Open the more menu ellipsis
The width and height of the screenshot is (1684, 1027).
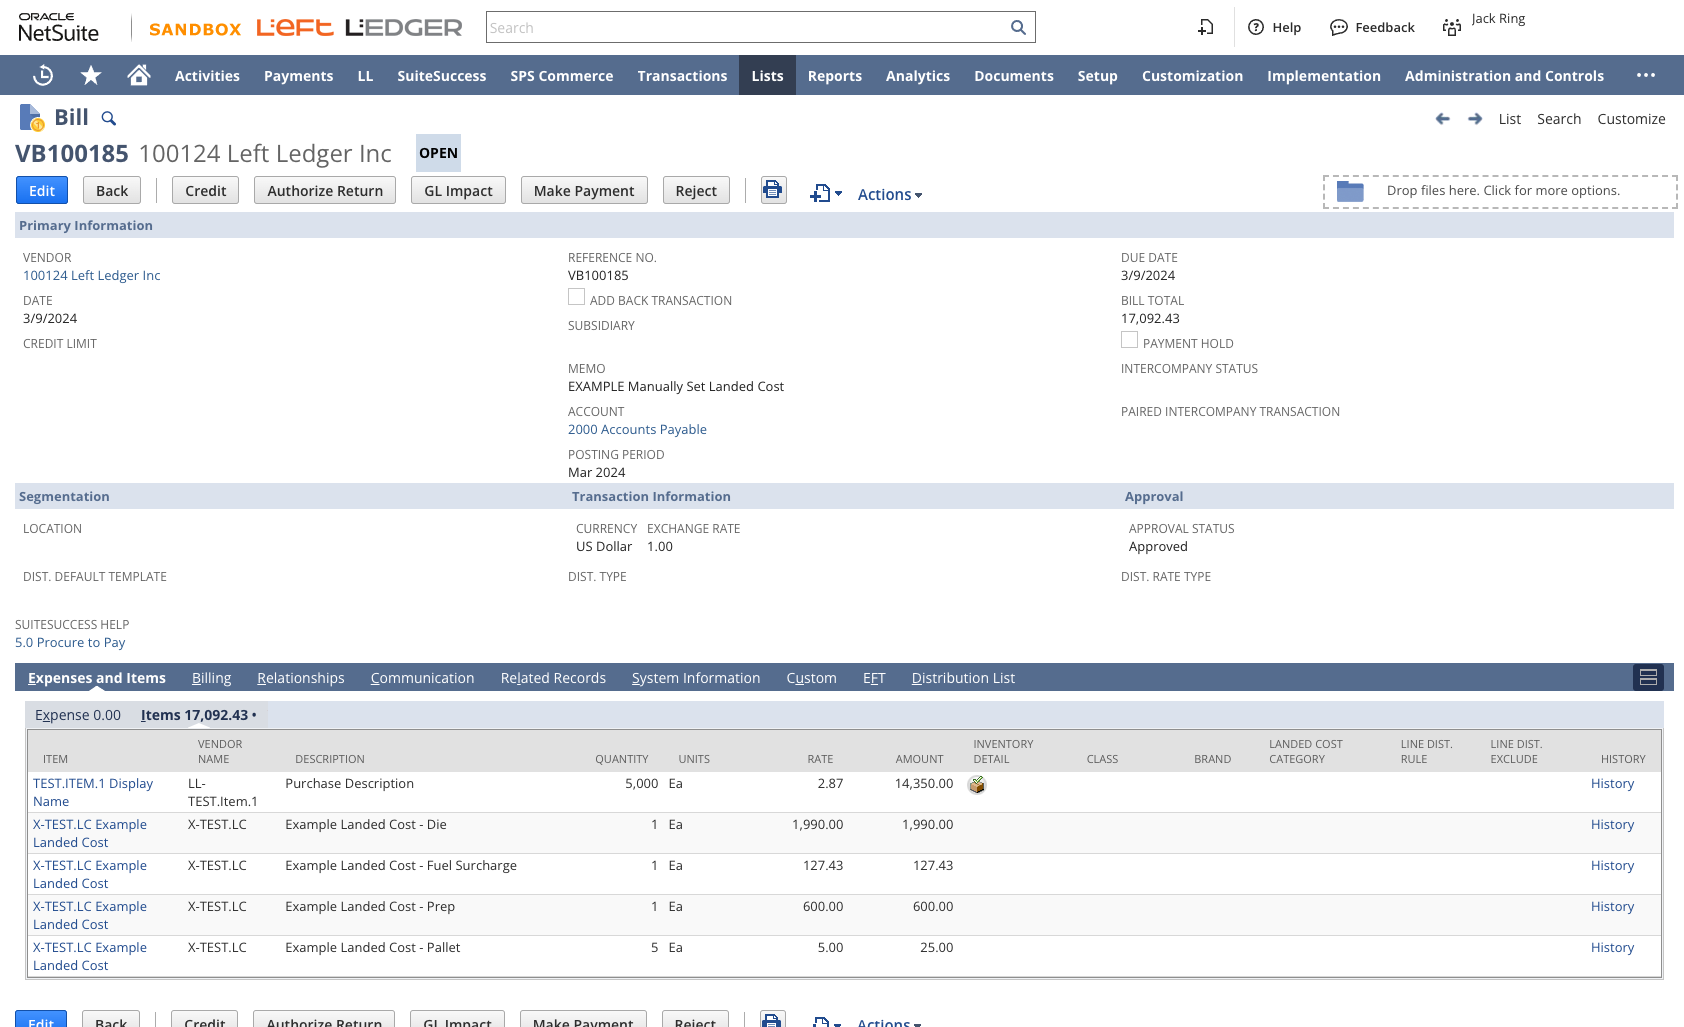1646,75
